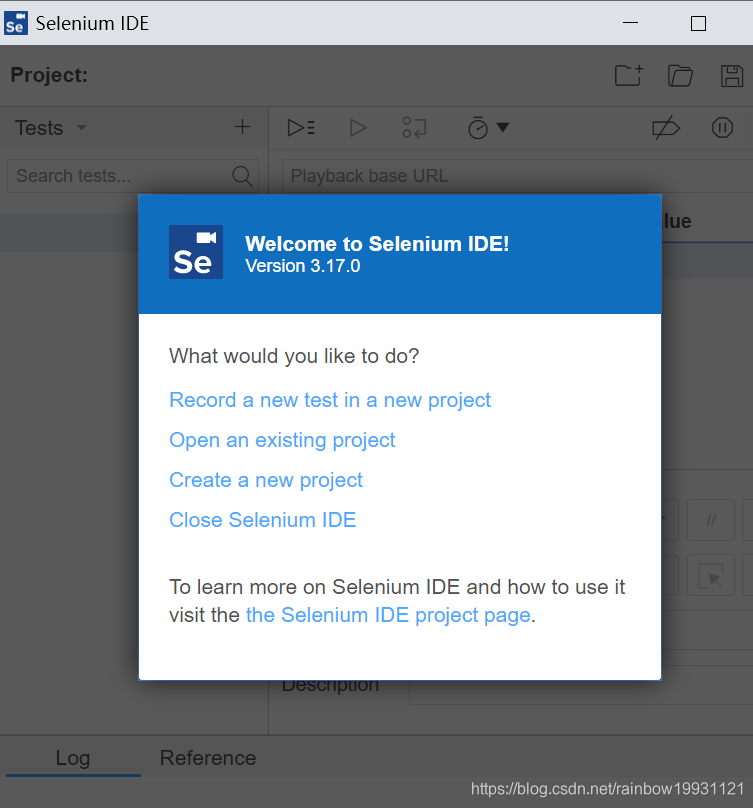
Task: Click the select target in page icon
Action: (711, 576)
